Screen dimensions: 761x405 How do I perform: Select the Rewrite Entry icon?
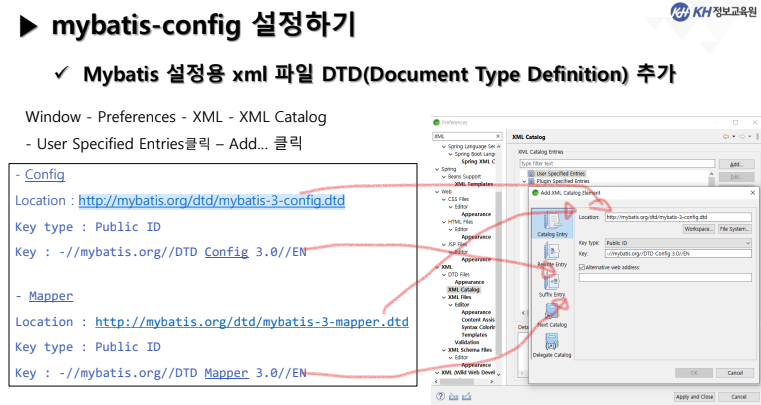pyautogui.click(x=552, y=252)
